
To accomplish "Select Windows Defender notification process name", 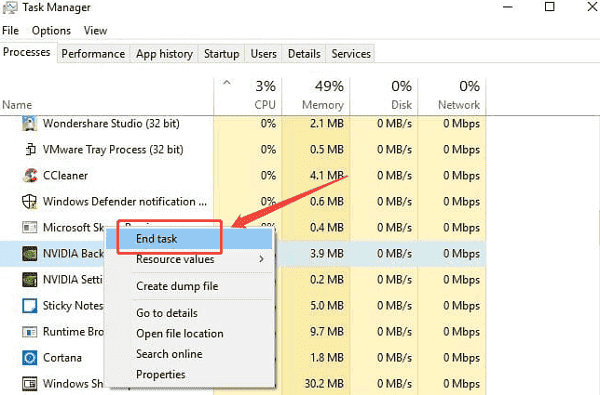I will click(x=125, y=201).
